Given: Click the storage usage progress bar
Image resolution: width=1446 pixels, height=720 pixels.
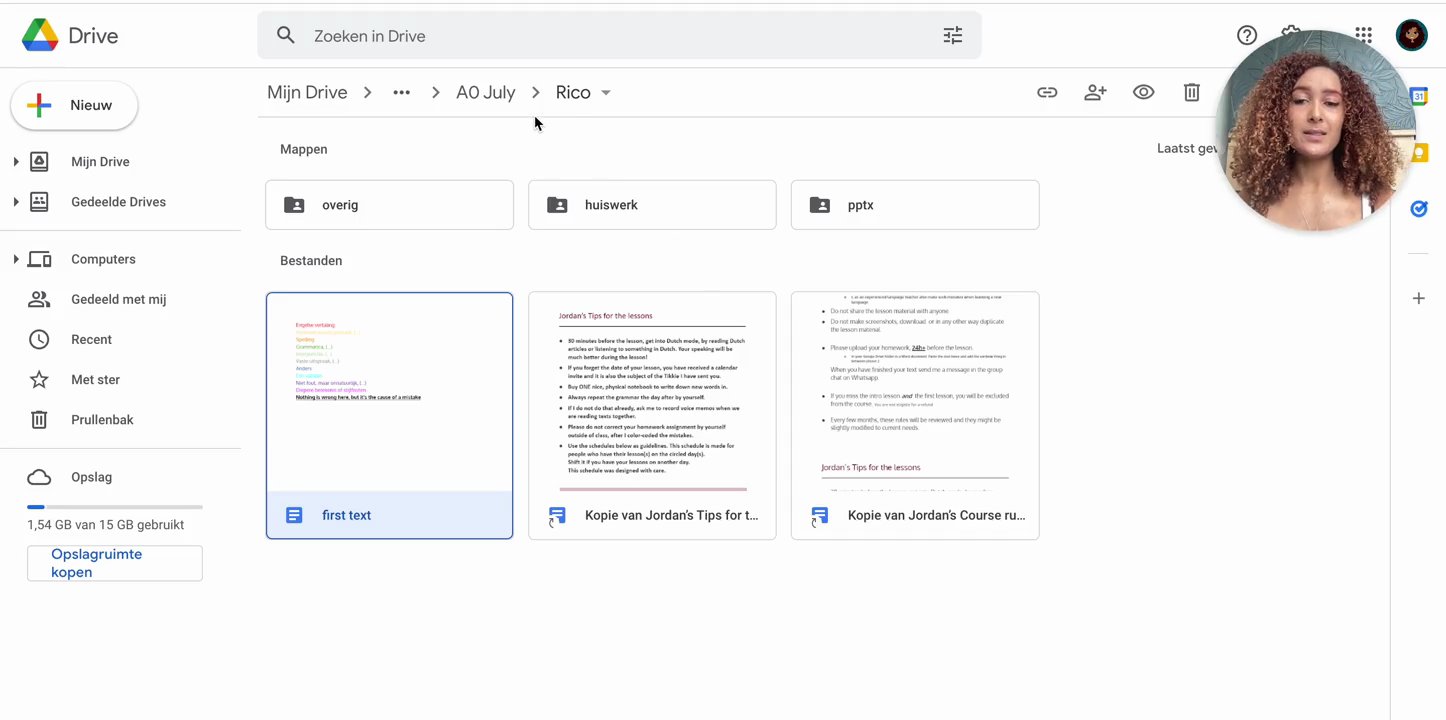Looking at the screenshot, I should (x=114, y=506).
